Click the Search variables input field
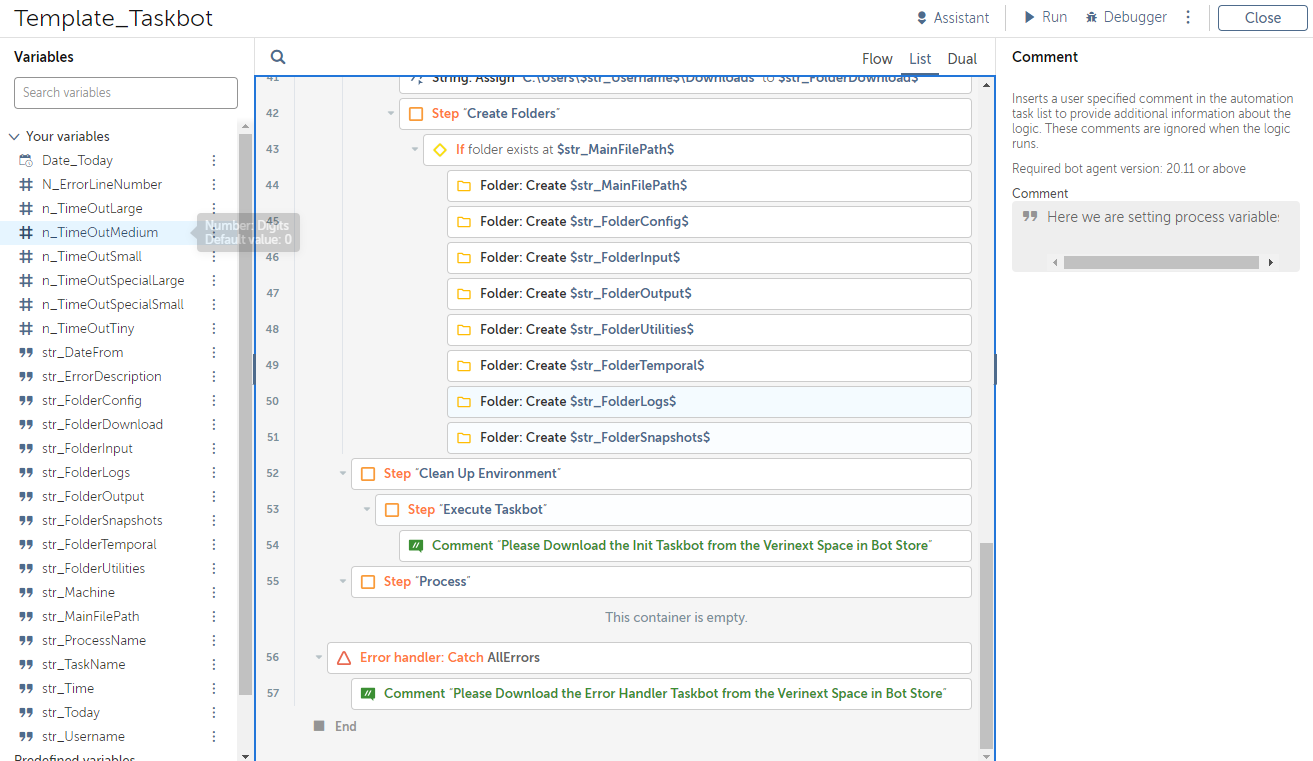Image resolution: width=1313 pixels, height=761 pixels. (x=126, y=93)
